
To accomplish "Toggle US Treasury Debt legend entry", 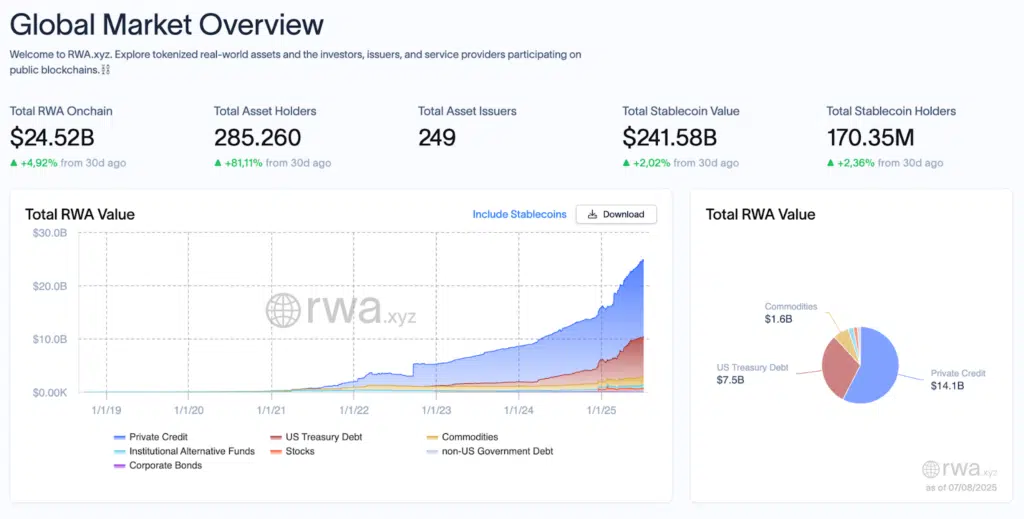I will point(320,437).
